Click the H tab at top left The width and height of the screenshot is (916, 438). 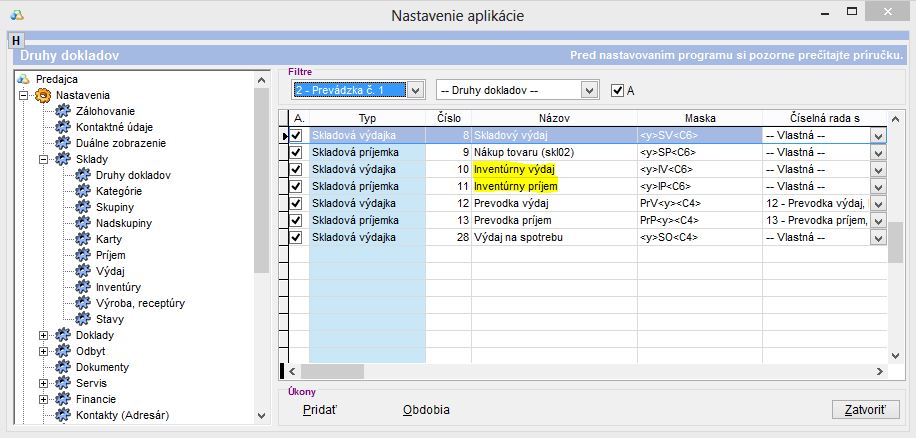click(15, 40)
